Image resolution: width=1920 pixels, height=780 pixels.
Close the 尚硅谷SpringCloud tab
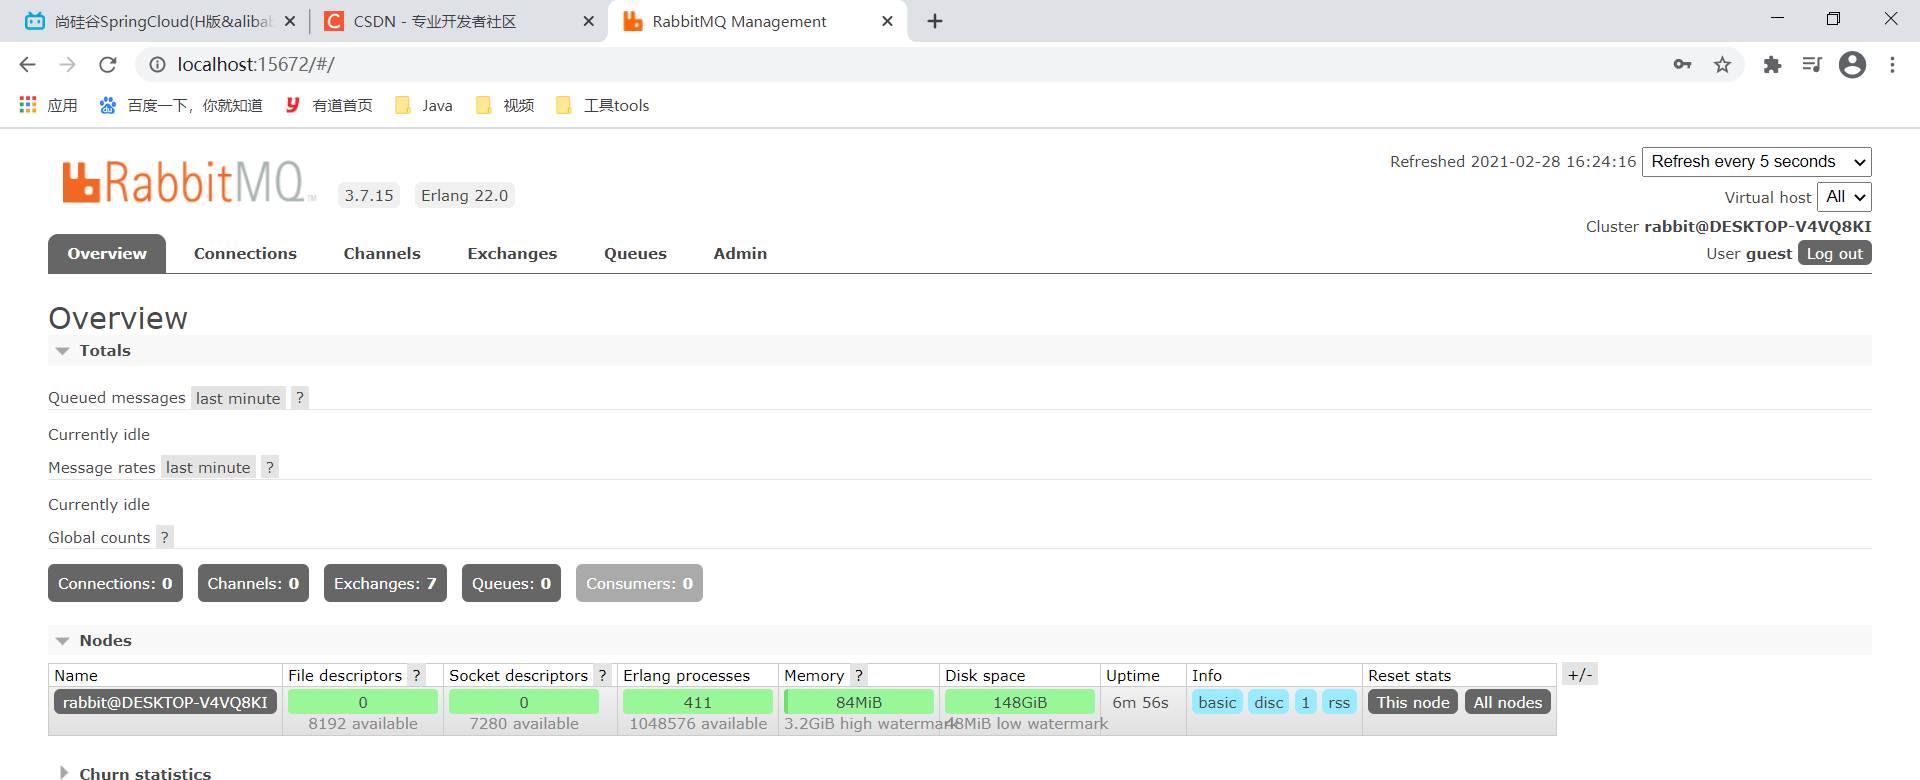(290, 21)
